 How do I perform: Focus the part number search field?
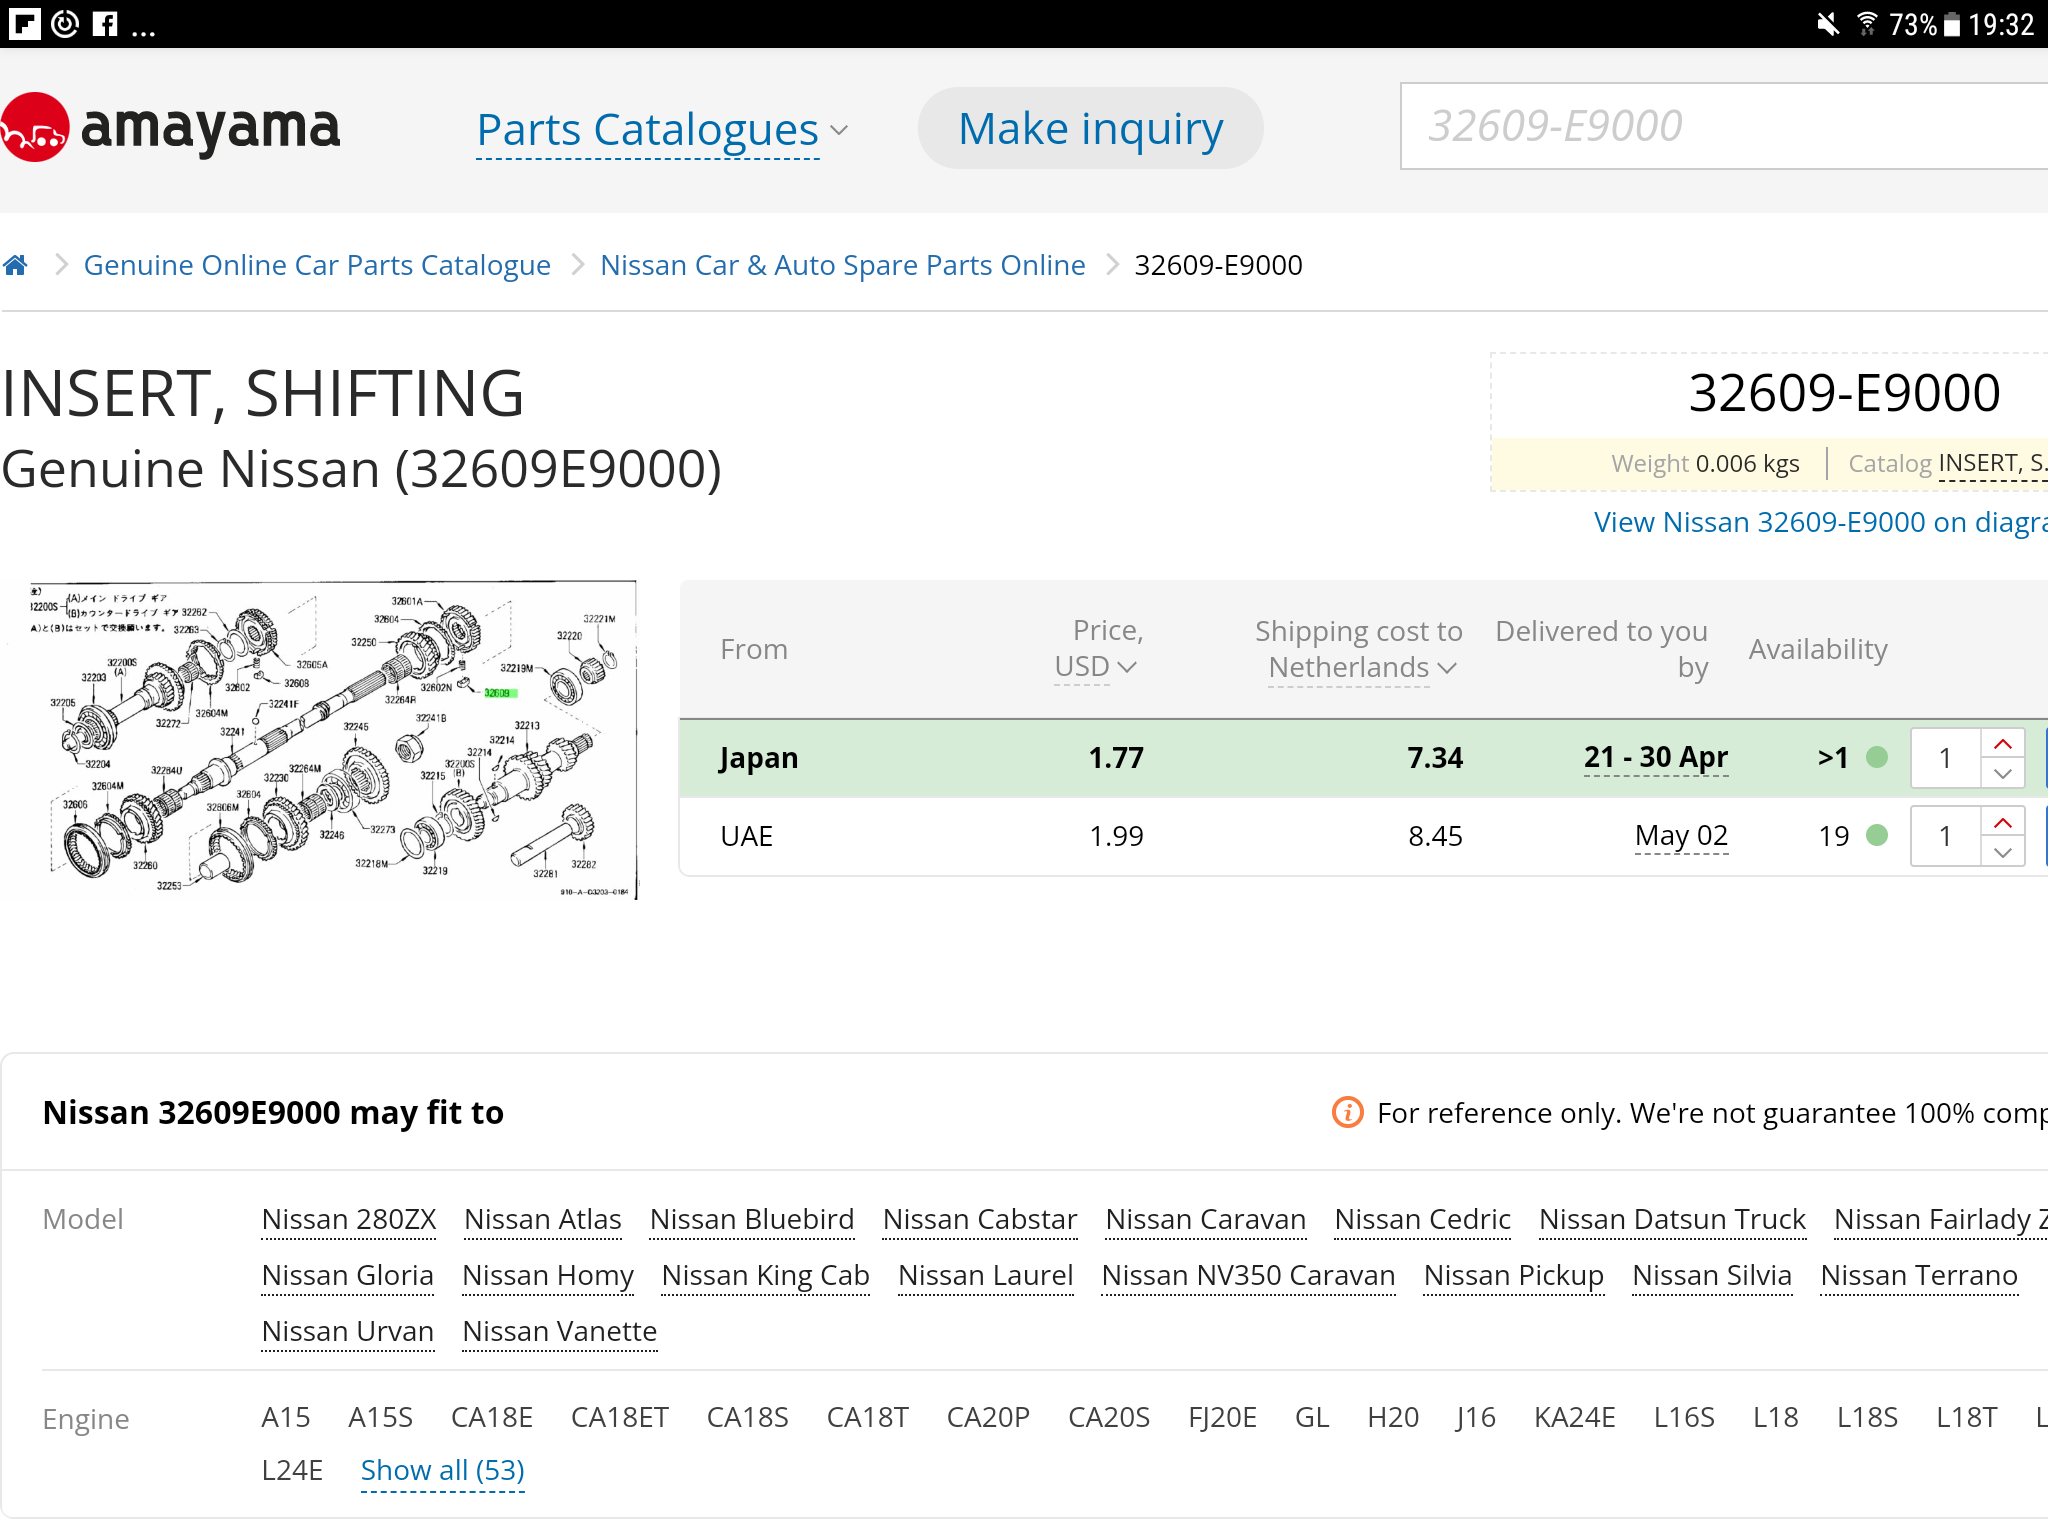click(x=1724, y=126)
